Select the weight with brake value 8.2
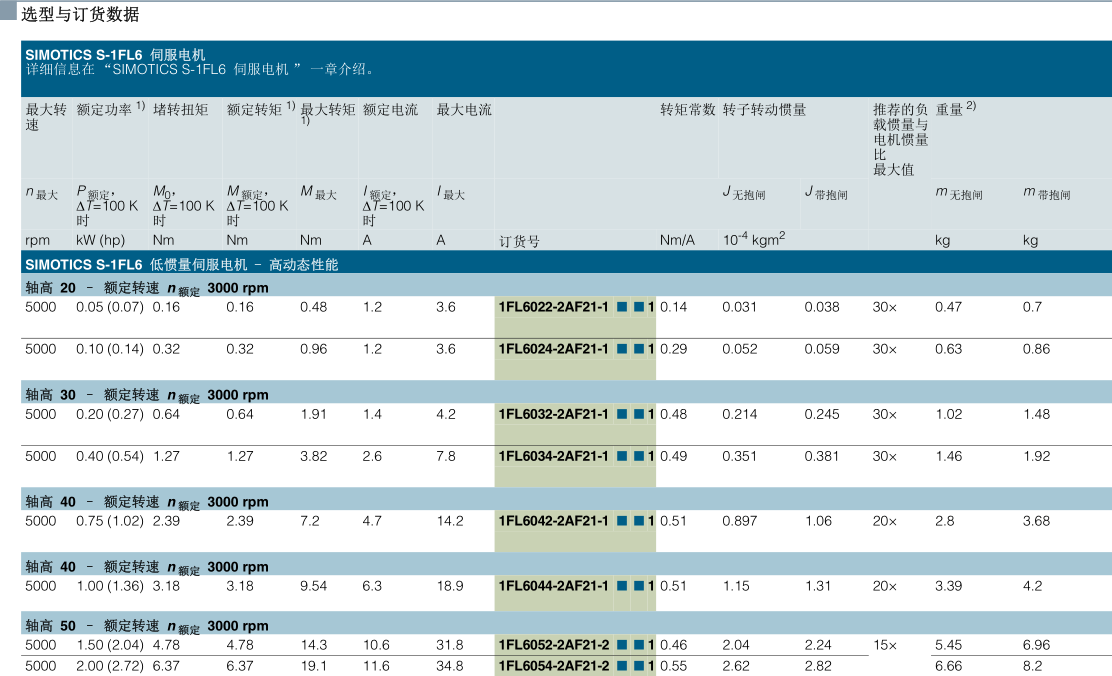Screen dimensions: 1112x676 1033,666
